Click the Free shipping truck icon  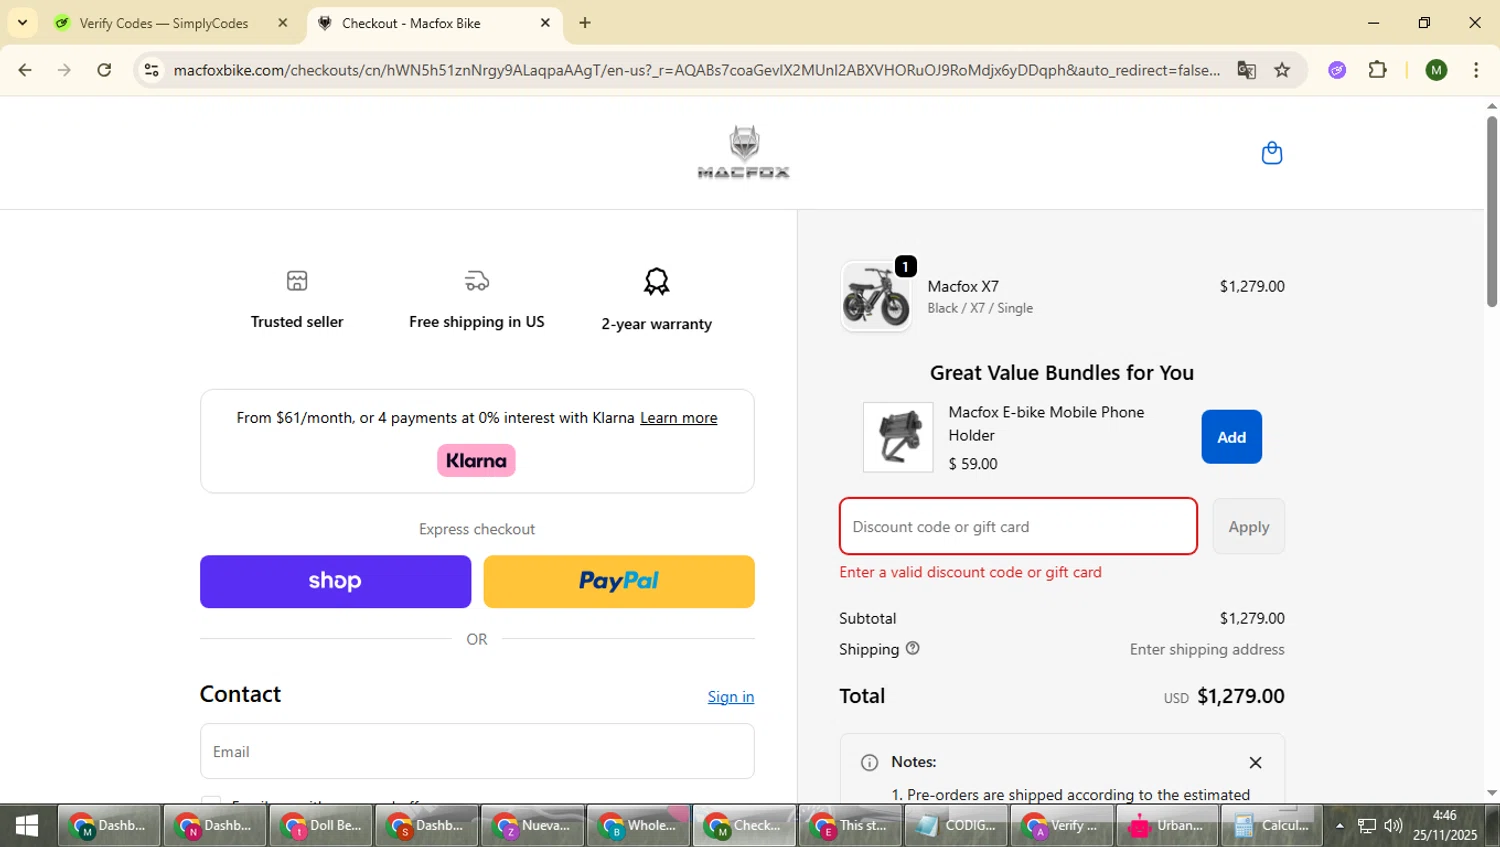point(477,281)
